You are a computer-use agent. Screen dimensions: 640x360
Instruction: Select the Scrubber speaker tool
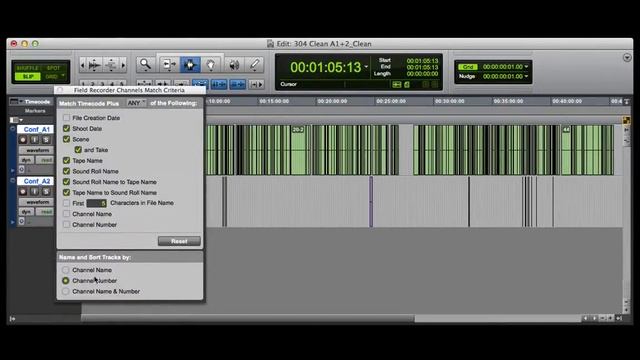coord(234,64)
